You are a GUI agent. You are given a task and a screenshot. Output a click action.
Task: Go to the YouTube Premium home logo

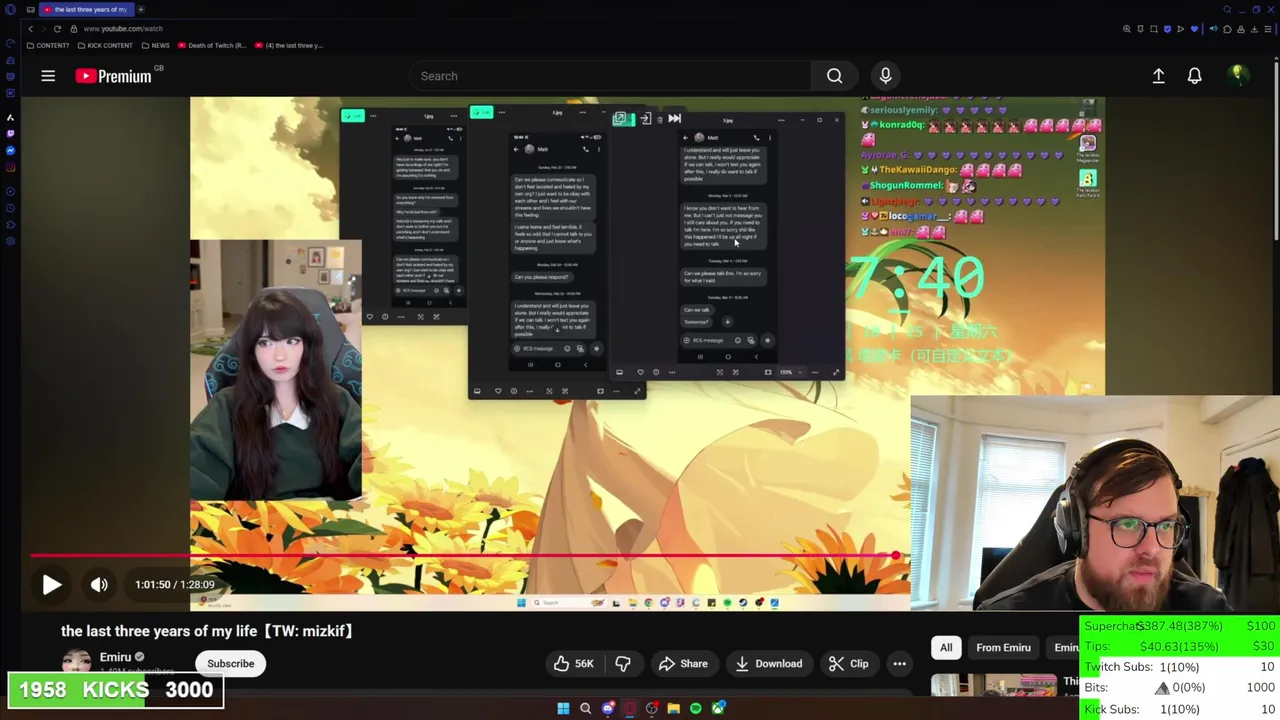113,76
